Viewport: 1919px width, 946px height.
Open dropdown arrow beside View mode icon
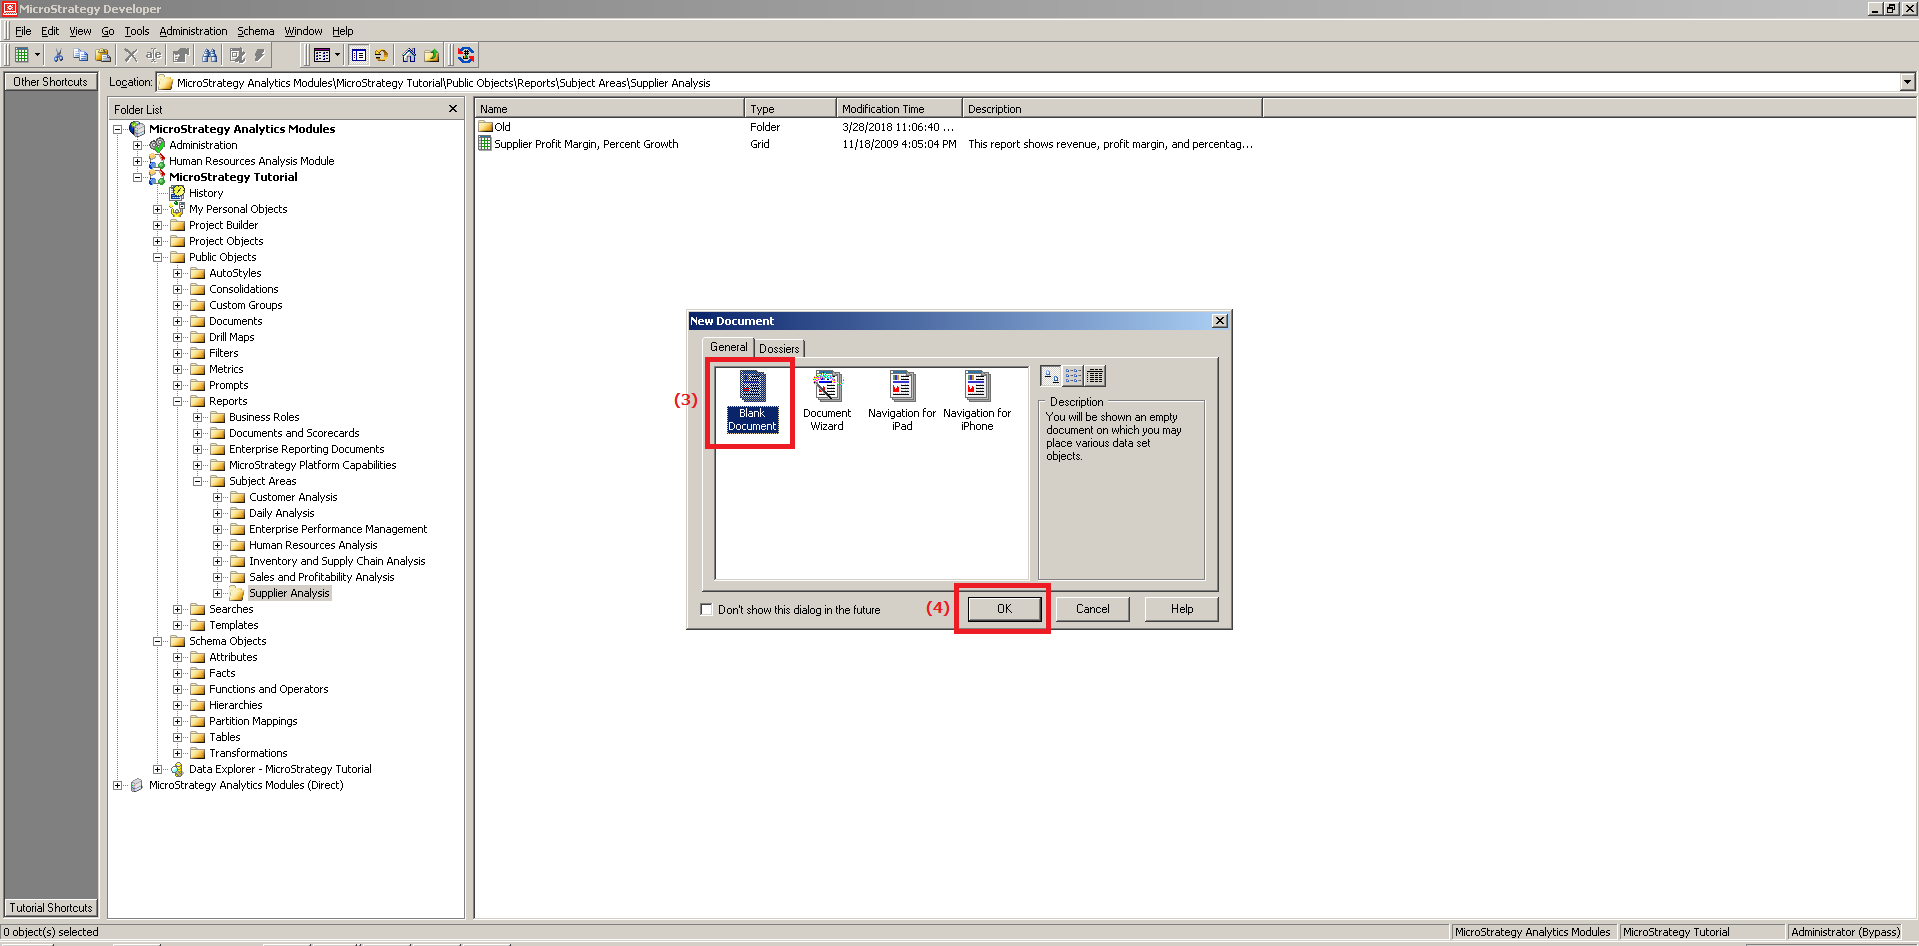[x=338, y=55]
